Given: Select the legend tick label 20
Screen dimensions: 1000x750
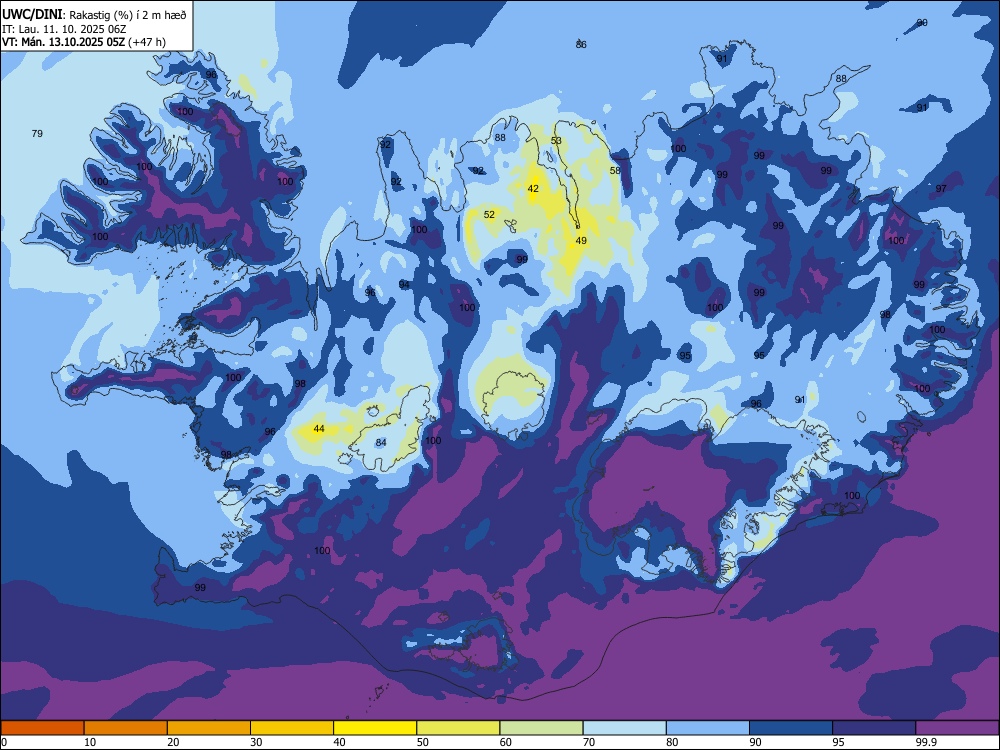Looking at the screenshot, I should pyautogui.click(x=173, y=742).
